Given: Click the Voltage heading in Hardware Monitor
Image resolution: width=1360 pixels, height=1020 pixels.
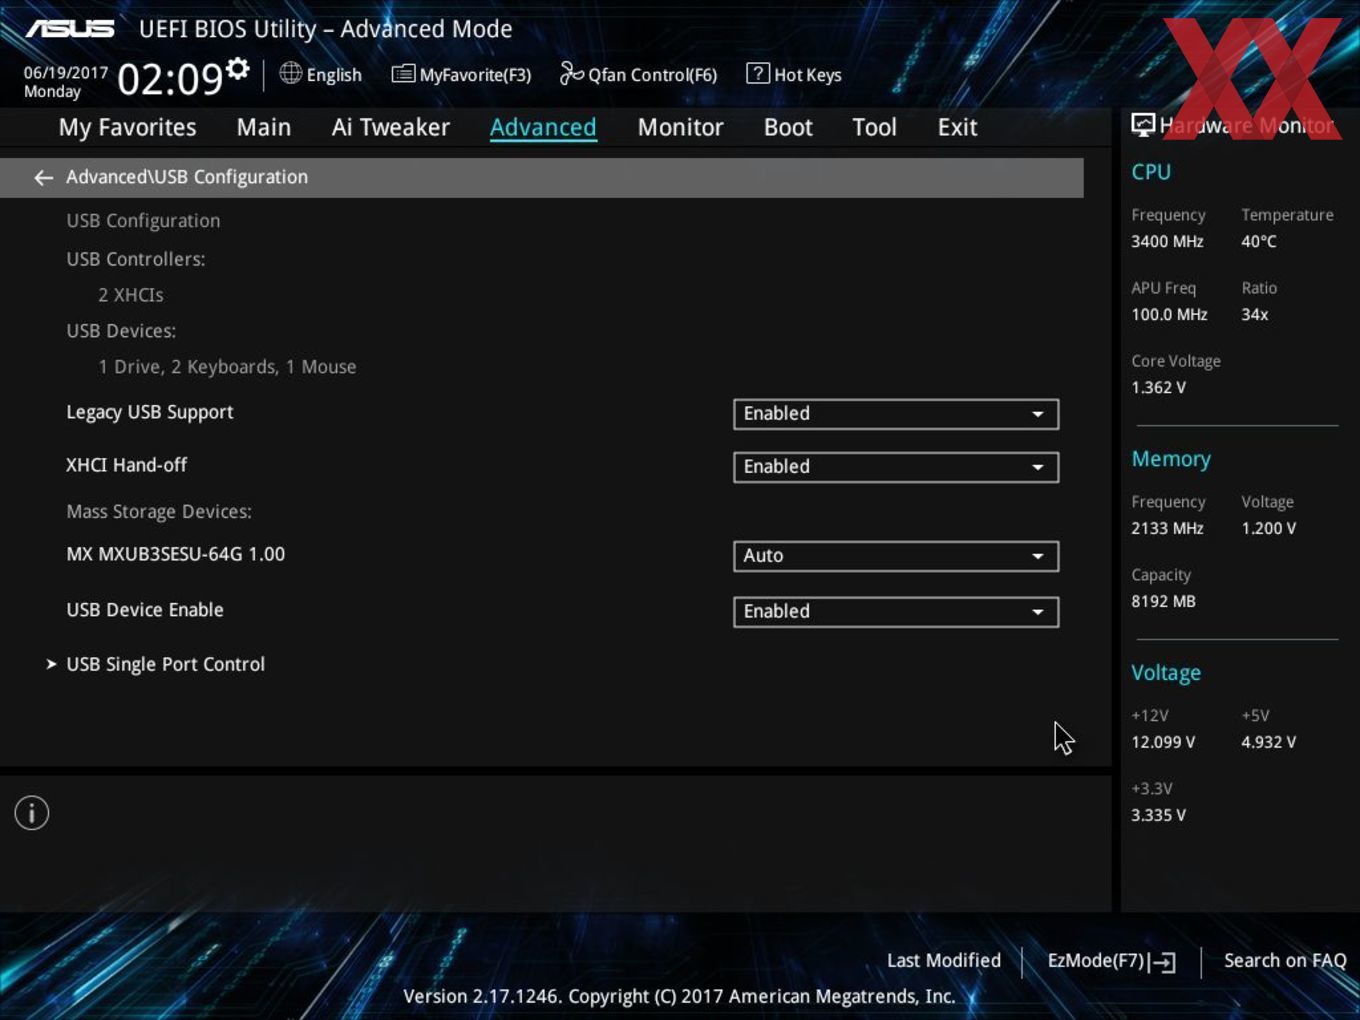Looking at the screenshot, I should 1166,673.
